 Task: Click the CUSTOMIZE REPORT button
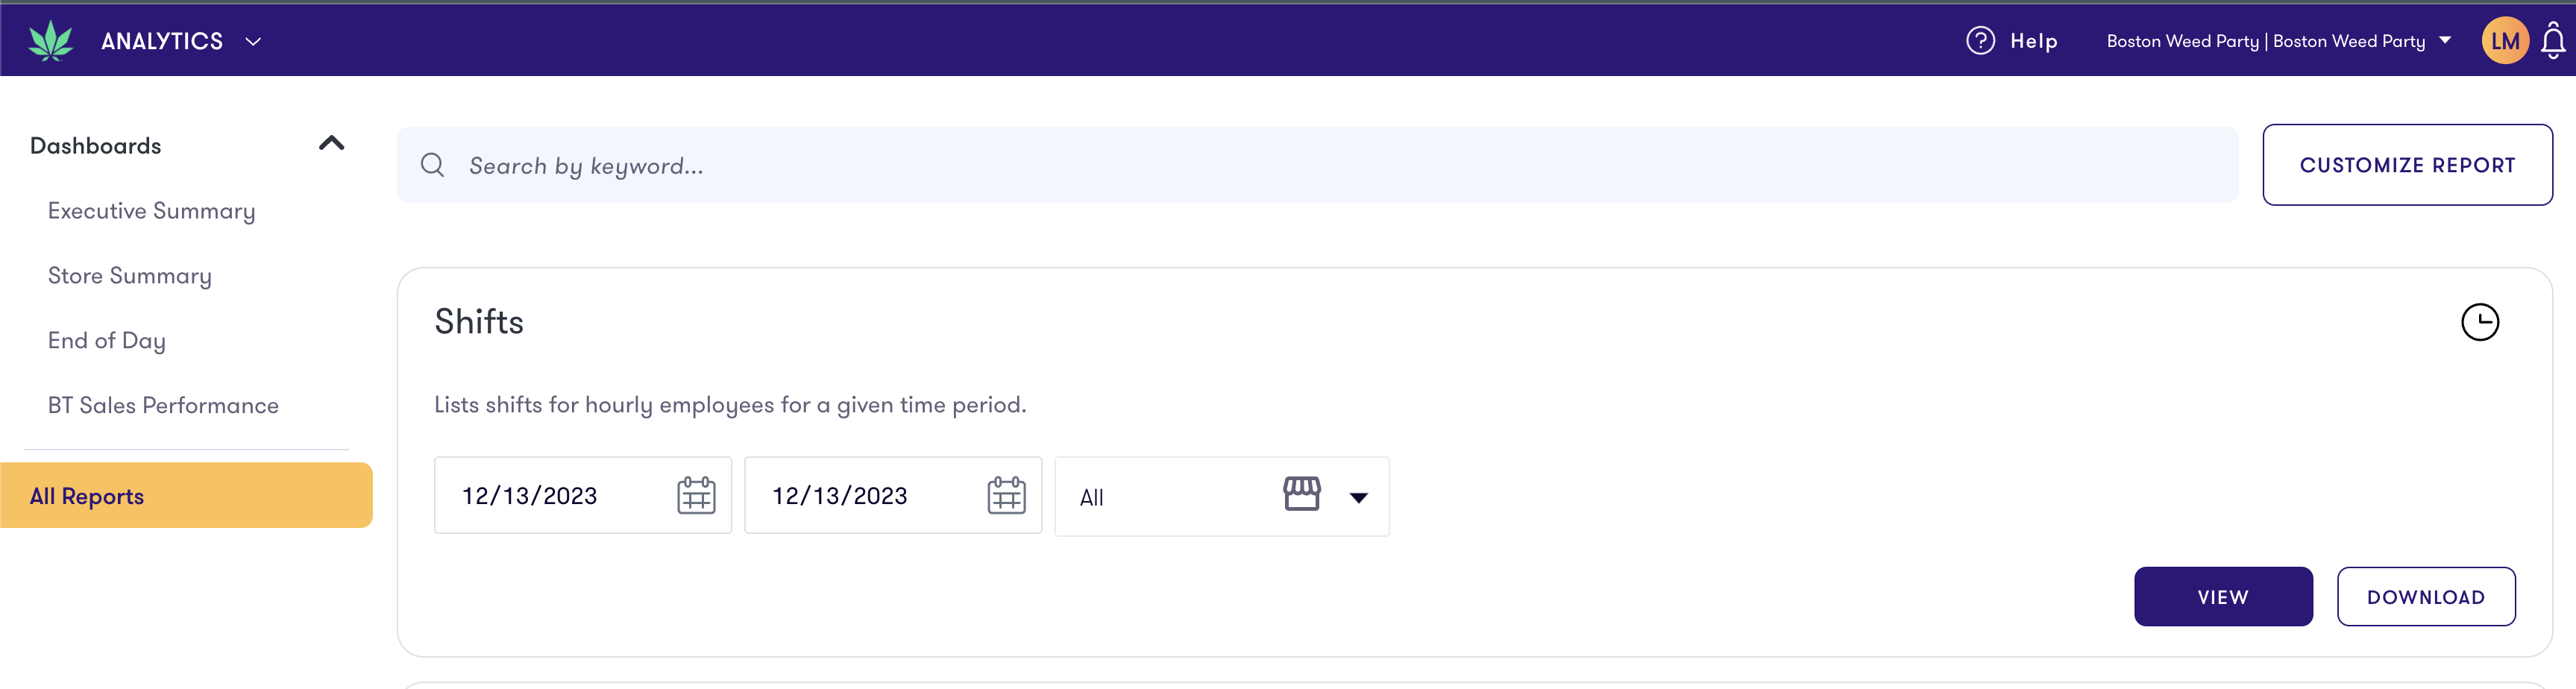(2407, 164)
